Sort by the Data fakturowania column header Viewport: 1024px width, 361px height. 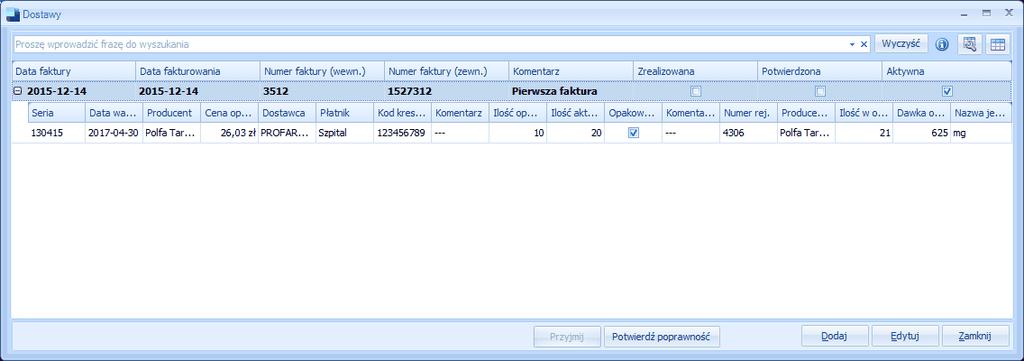(197, 71)
